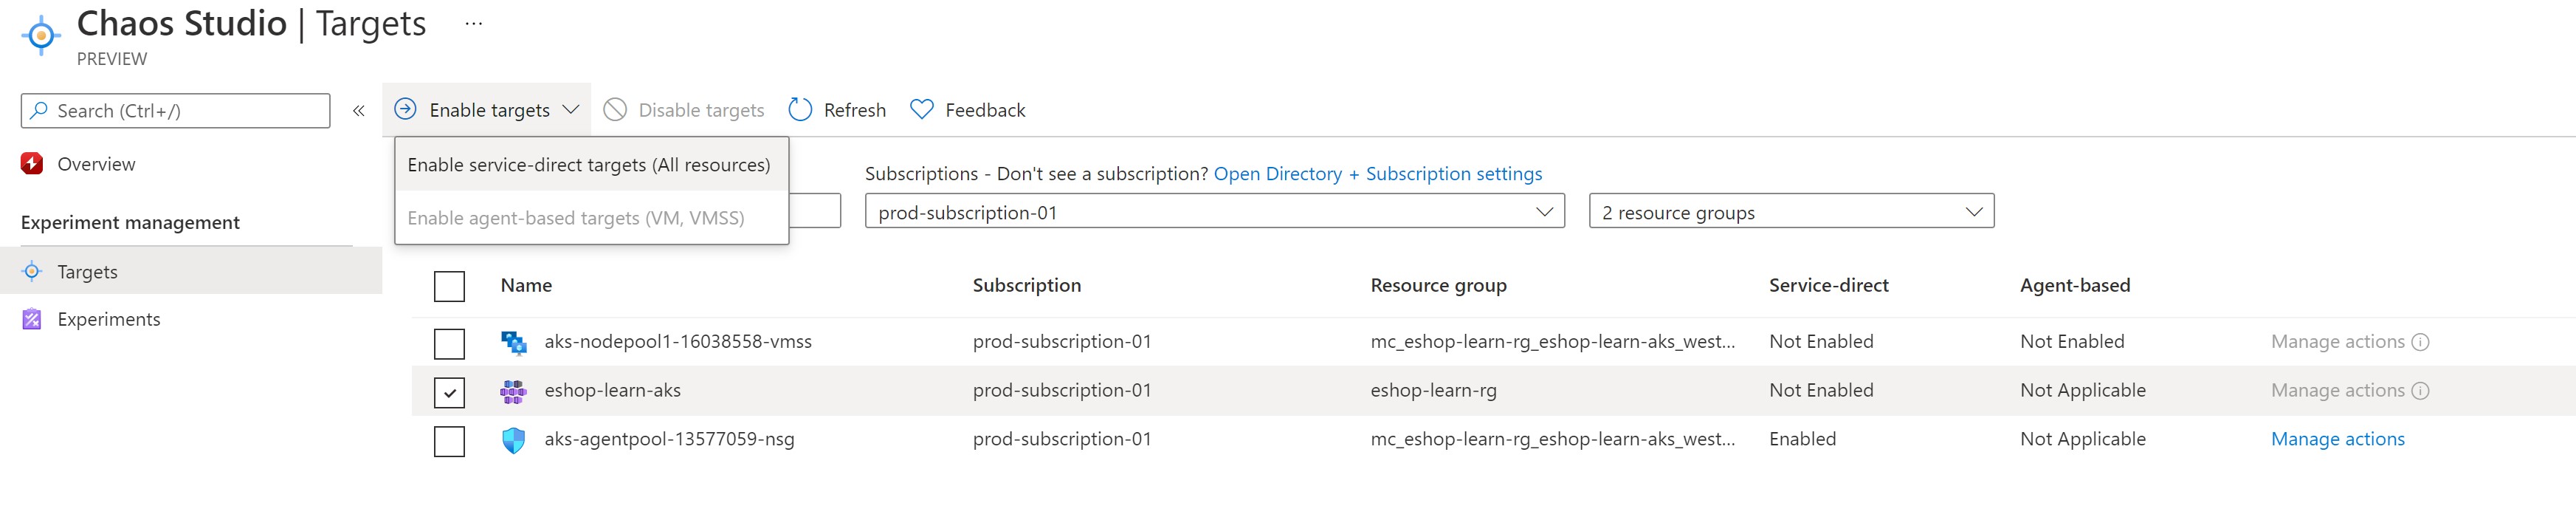Click the Enable targets toolbar button

[x=487, y=109]
